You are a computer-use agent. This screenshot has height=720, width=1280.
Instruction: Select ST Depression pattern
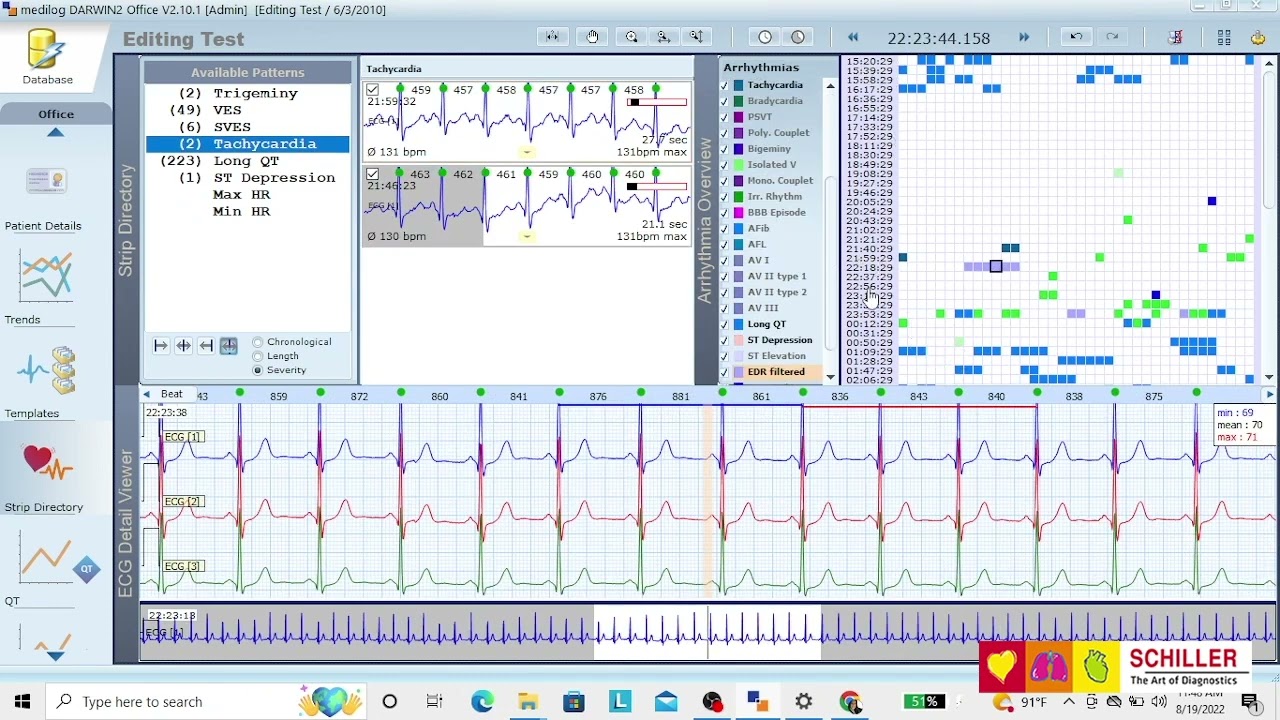tap(248, 178)
